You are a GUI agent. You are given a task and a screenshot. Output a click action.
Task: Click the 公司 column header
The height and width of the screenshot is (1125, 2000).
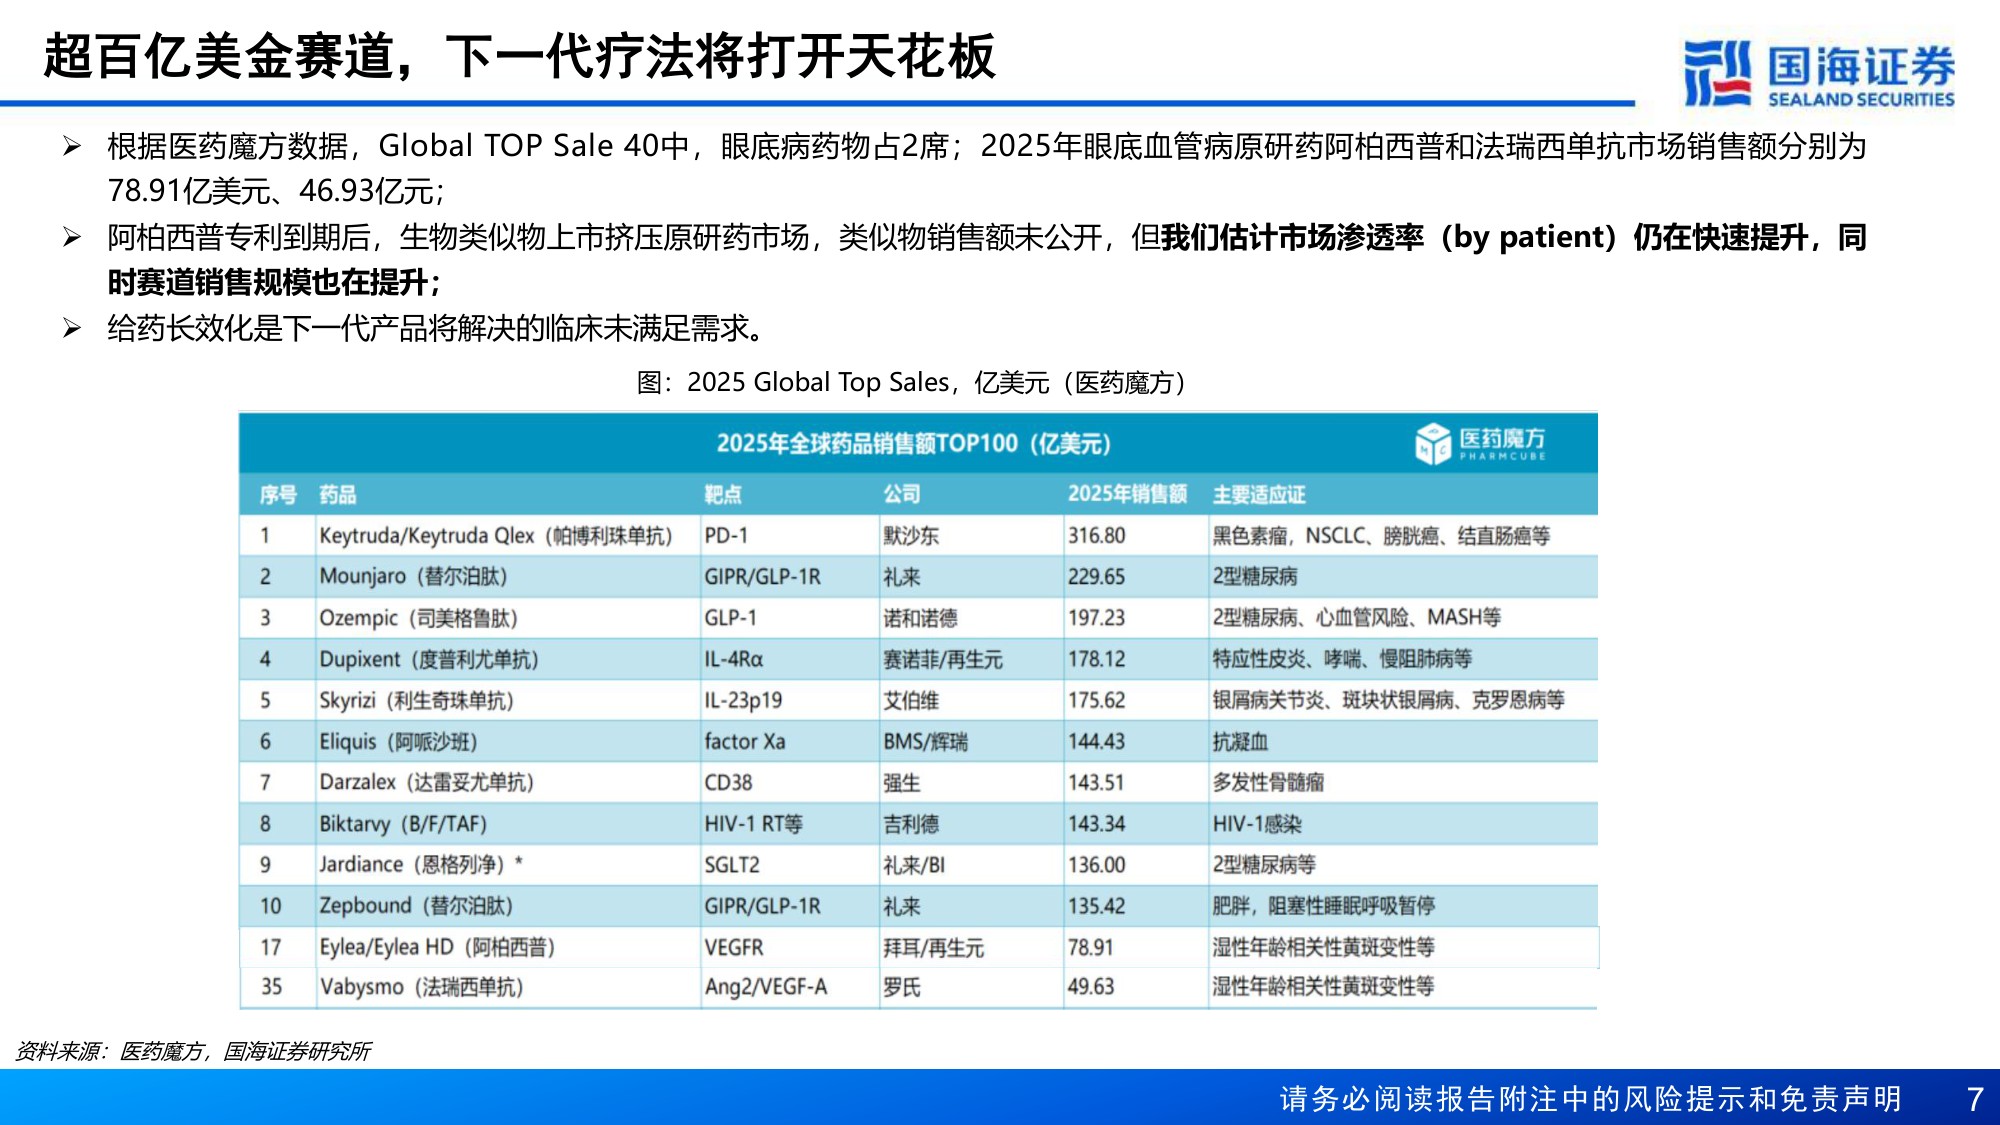pos(901,494)
